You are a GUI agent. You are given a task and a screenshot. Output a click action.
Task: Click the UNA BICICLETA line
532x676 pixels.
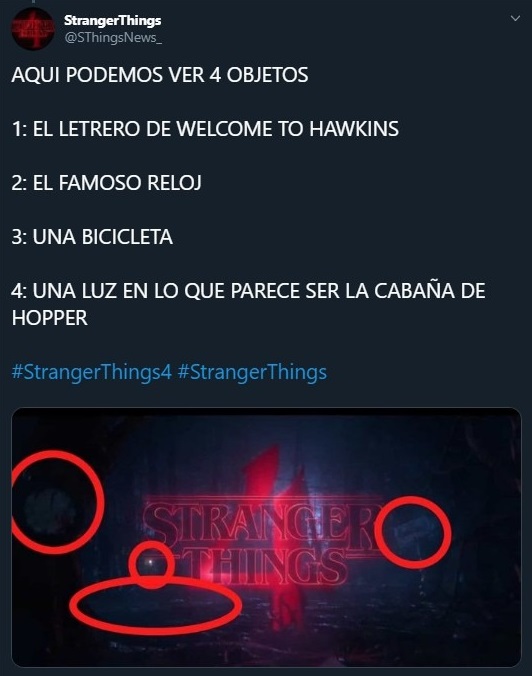tap(92, 237)
